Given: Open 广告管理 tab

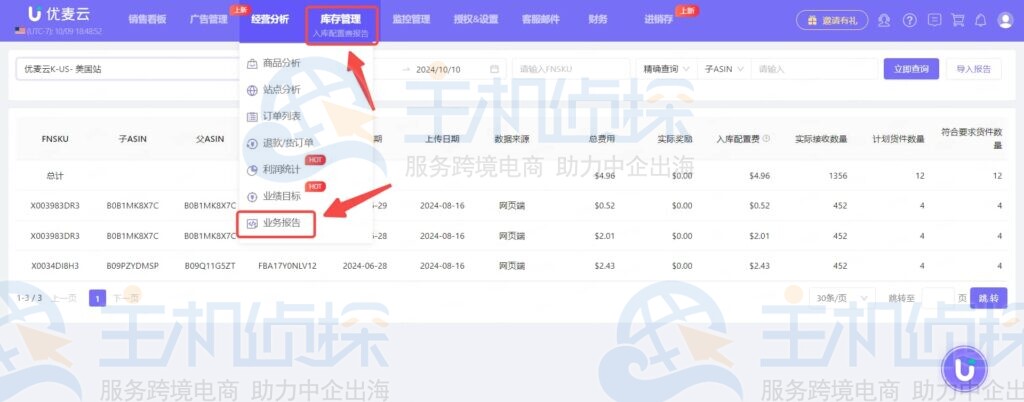Looking at the screenshot, I should (x=208, y=20).
